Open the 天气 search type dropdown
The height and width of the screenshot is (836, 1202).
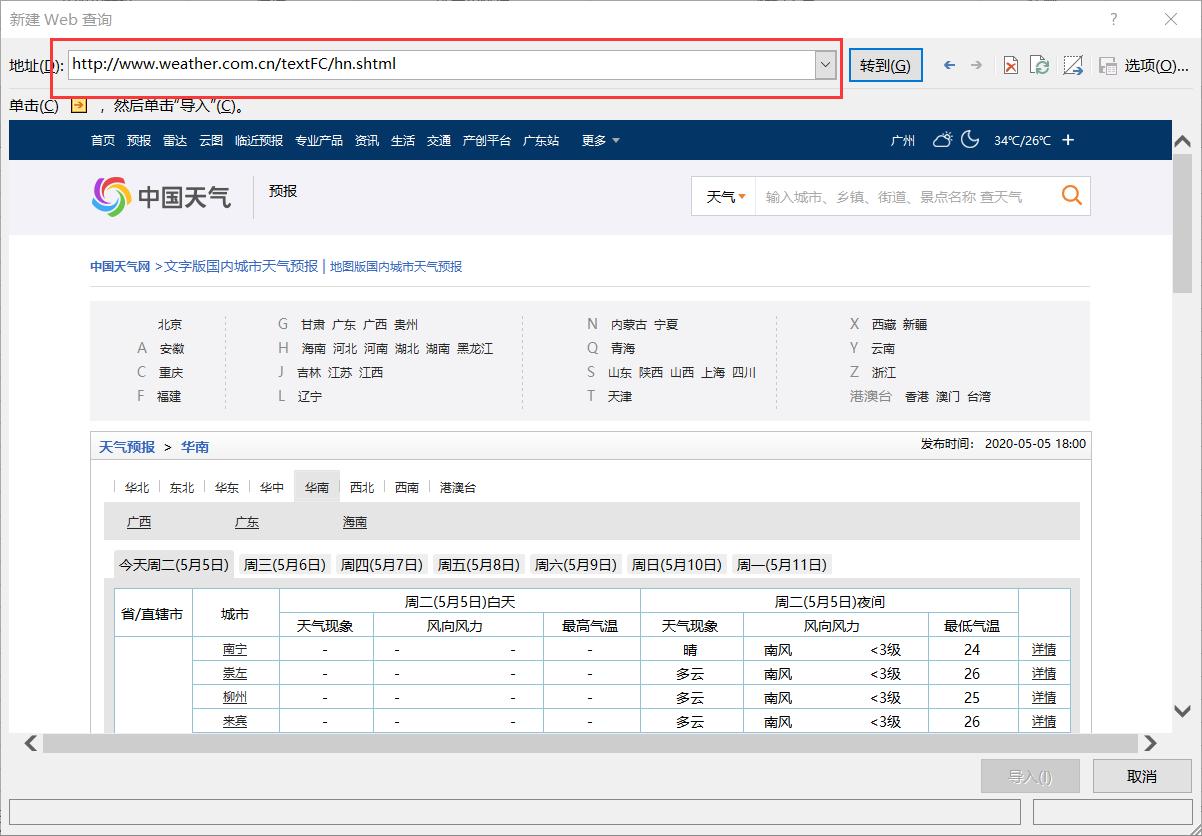[723, 196]
